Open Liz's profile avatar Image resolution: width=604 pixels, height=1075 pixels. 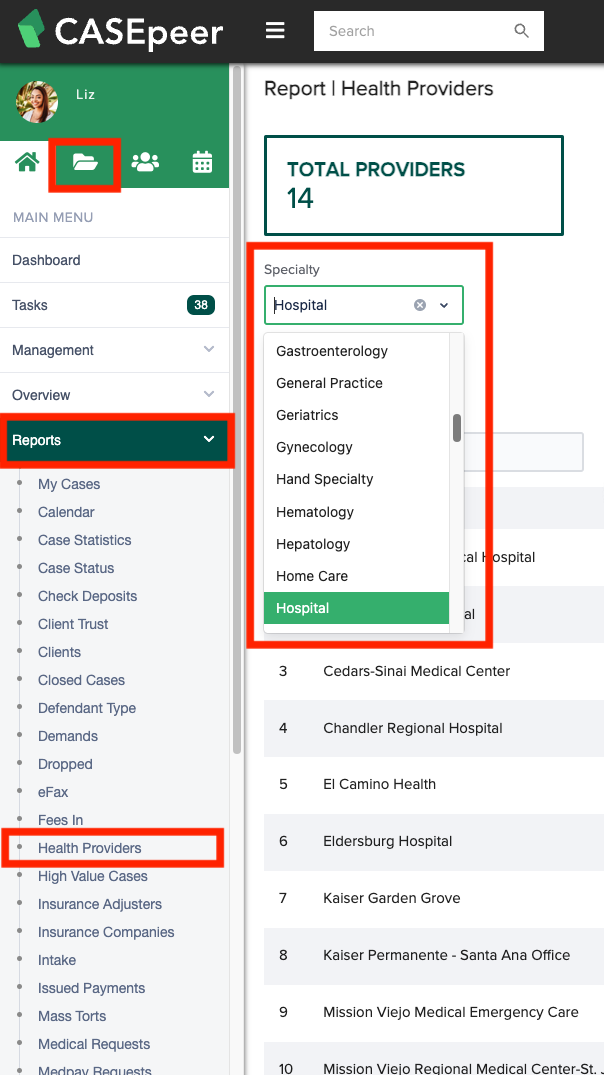(x=37, y=101)
